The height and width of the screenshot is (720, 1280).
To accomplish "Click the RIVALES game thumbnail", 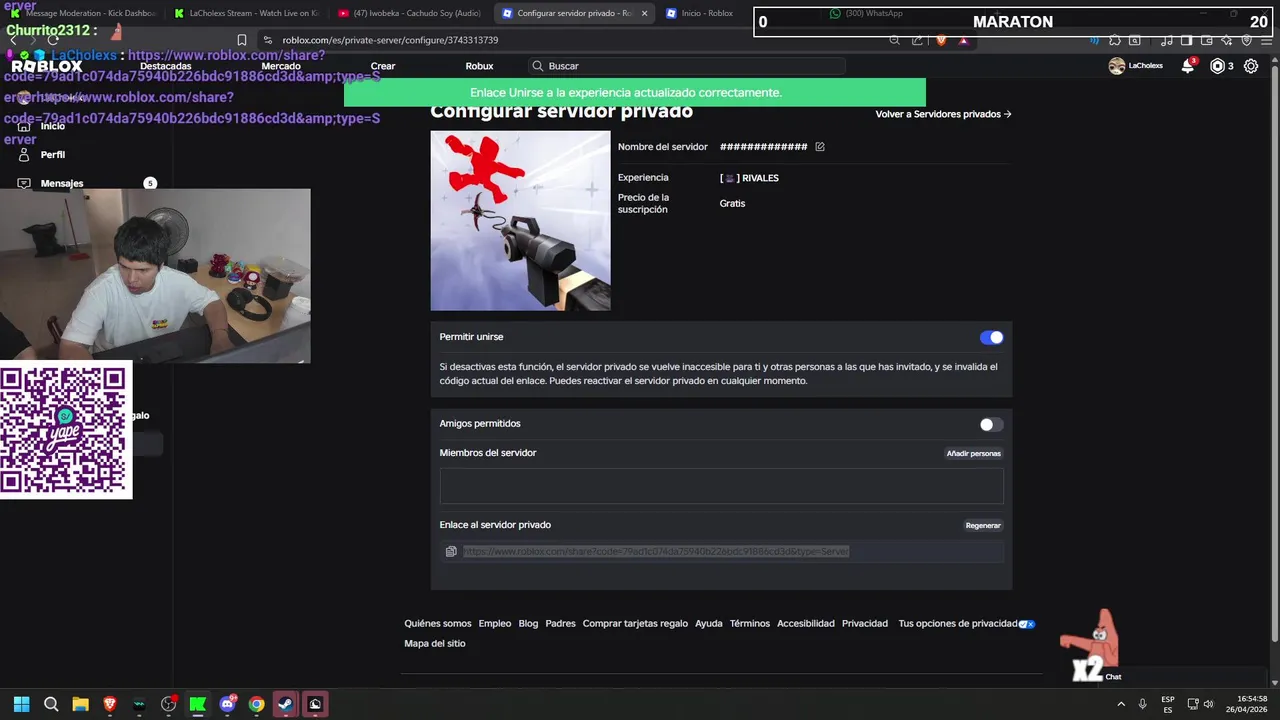I will (x=520, y=221).
